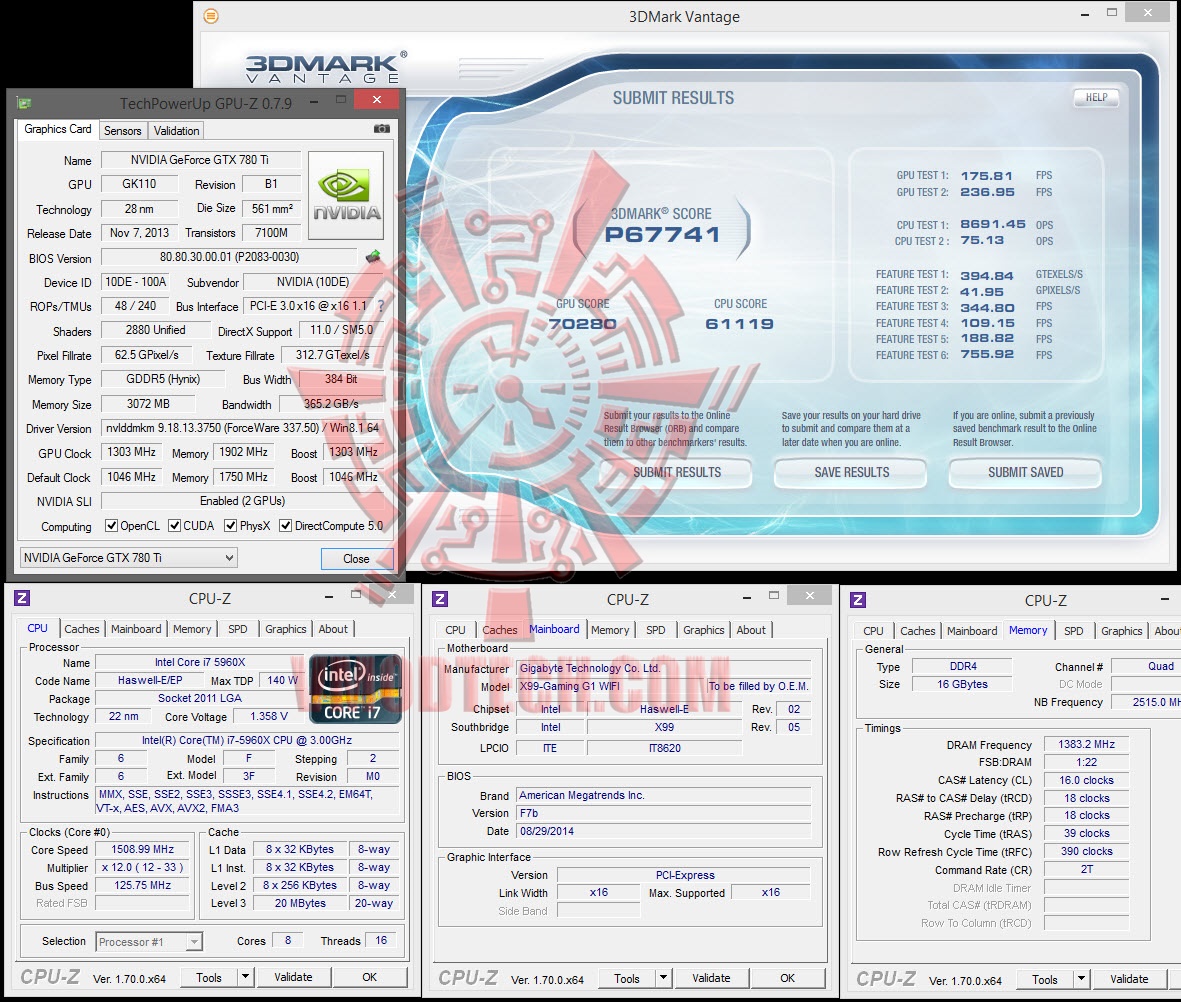Click the 3DMark Vantage orange title bar icon
This screenshot has height=1002, width=1181.
coord(212,15)
